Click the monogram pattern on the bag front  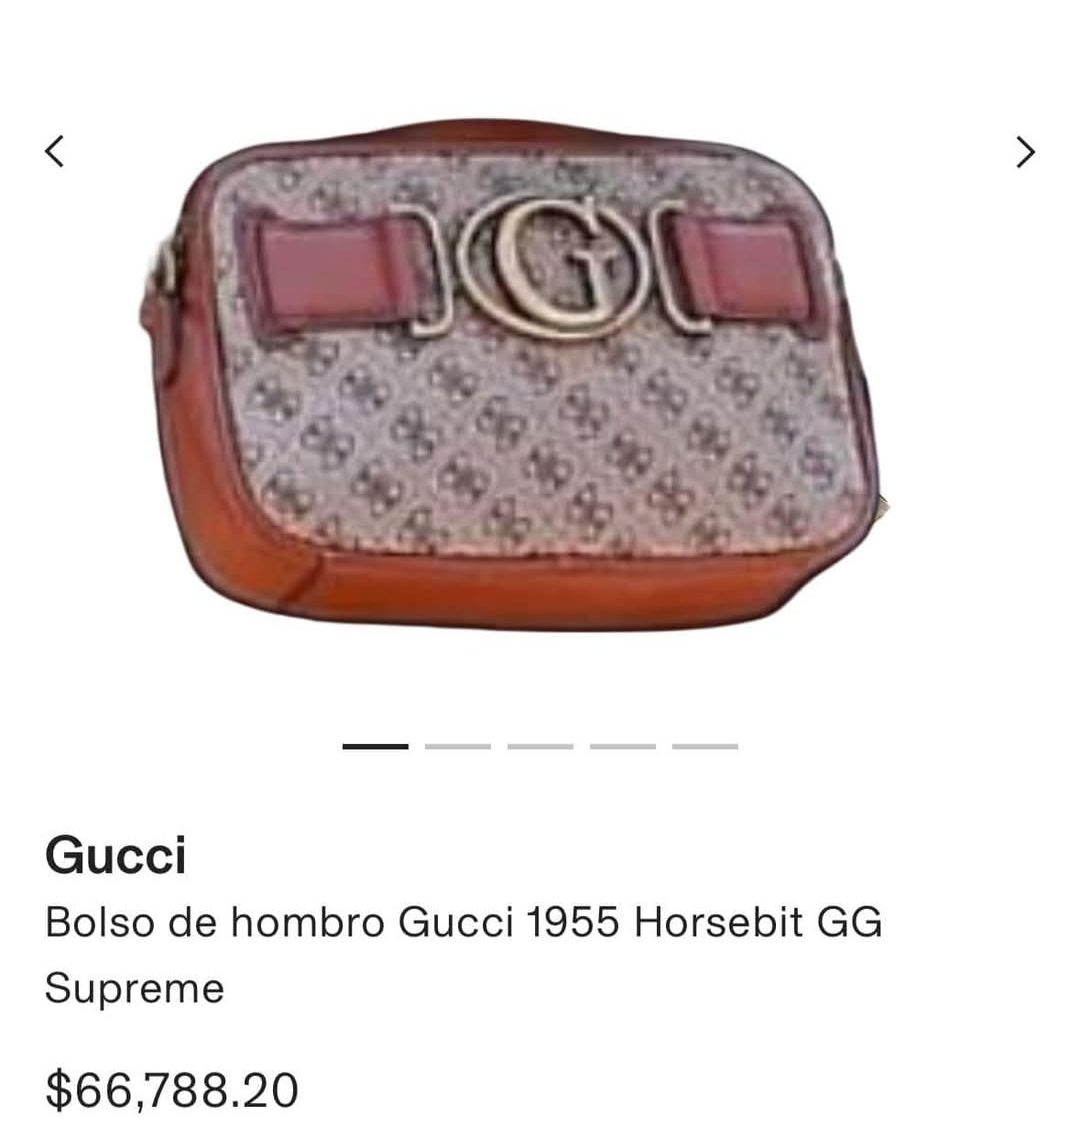pyautogui.click(x=545, y=445)
